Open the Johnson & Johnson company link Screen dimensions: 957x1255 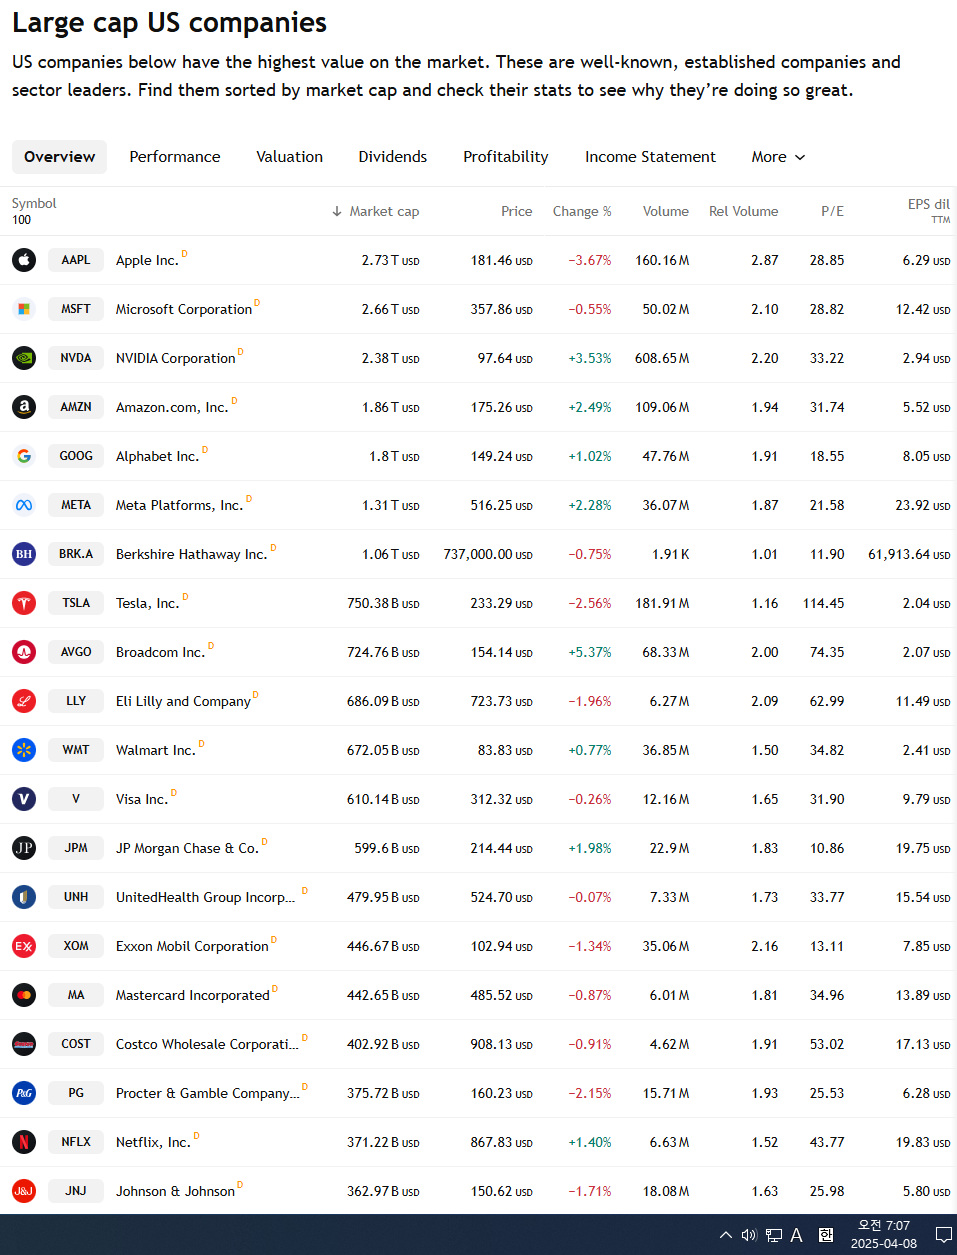pyautogui.click(x=175, y=1192)
